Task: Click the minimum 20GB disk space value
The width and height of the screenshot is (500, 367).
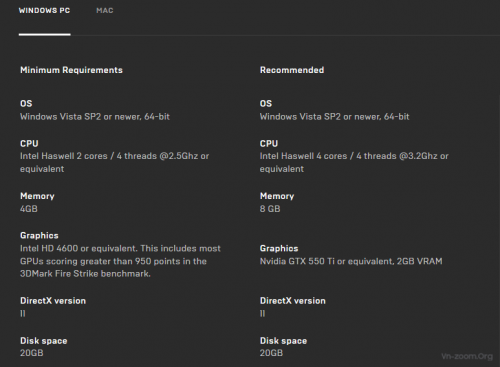Action: coord(32,353)
